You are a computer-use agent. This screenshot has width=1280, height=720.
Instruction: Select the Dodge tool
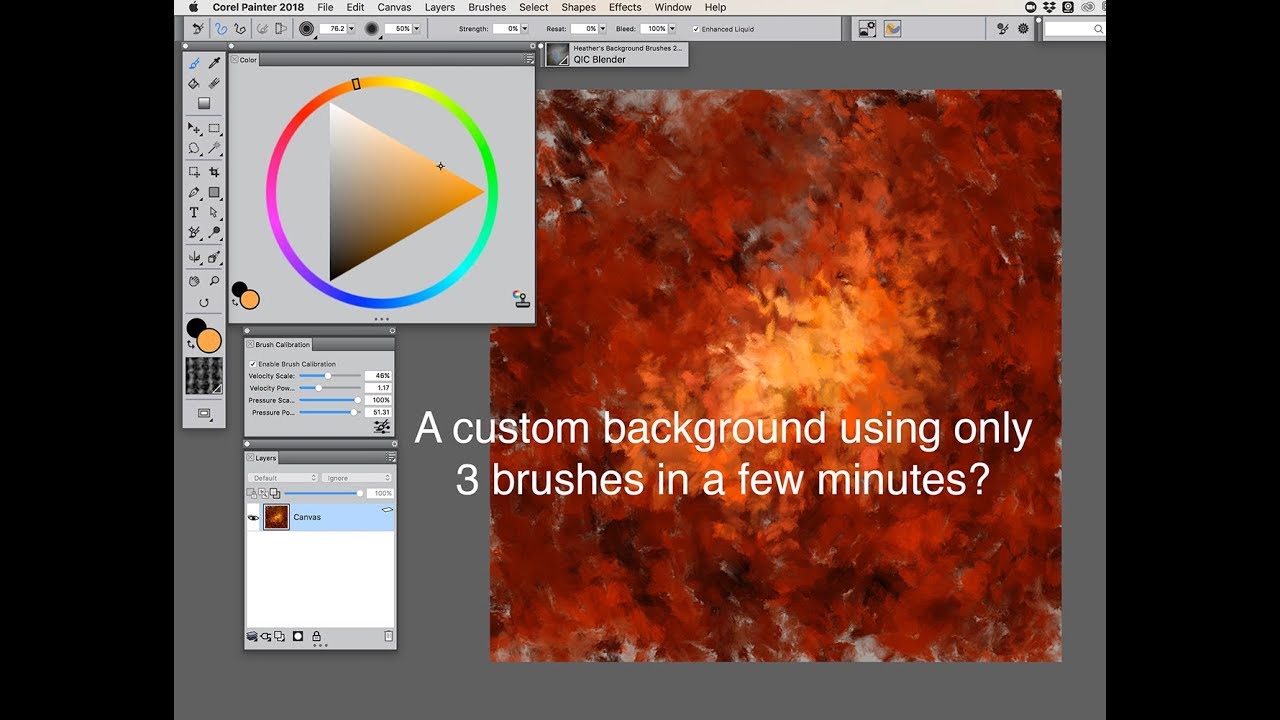click(x=214, y=233)
